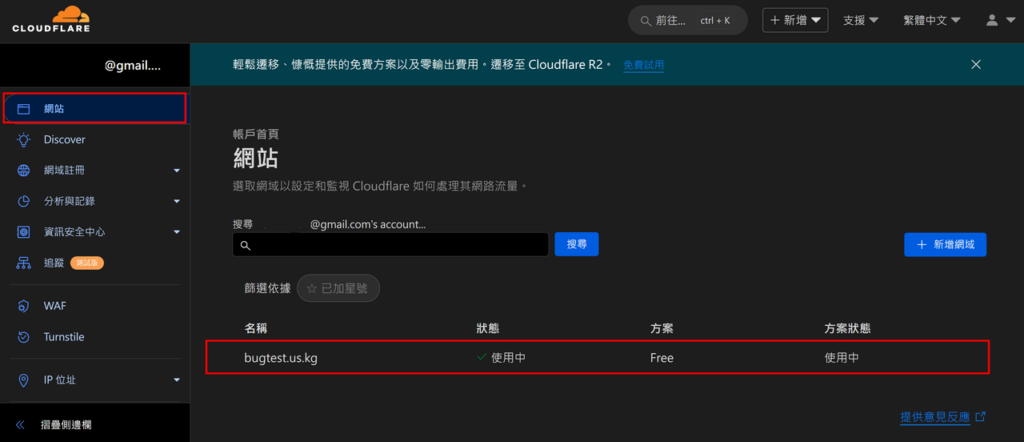Collapse sidebar using double-chevron icon
This screenshot has width=1024, height=442.
pos(20,425)
